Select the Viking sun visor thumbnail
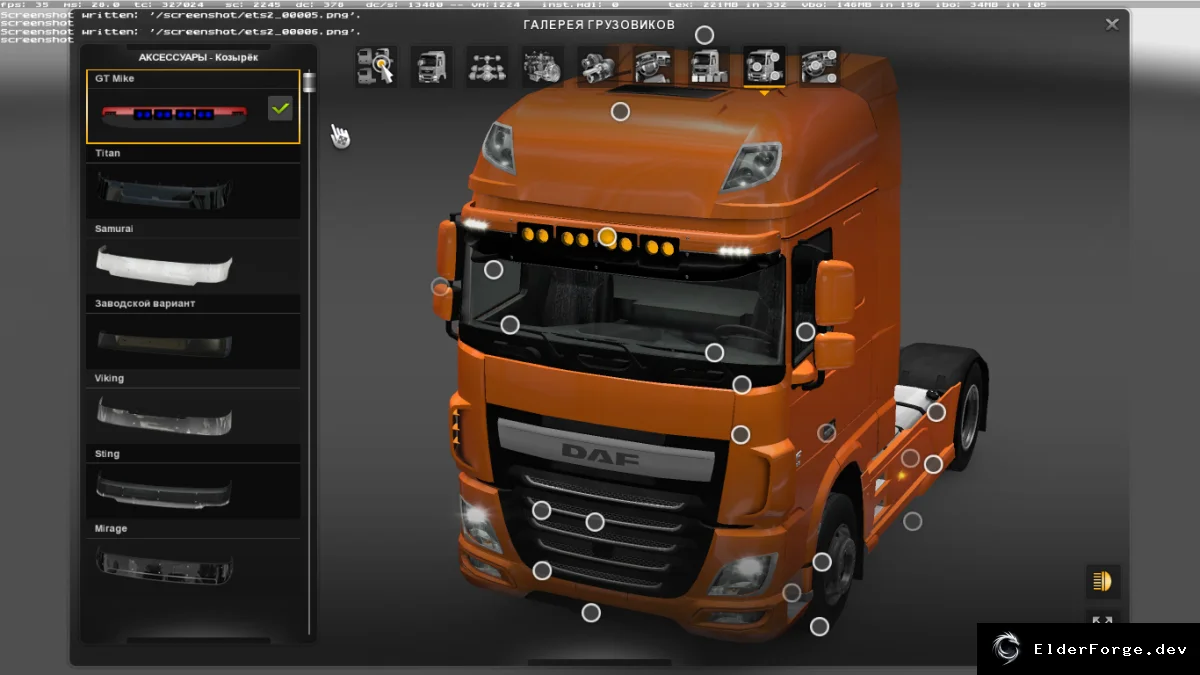Screen dimensions: 1200x675 click(x=194, y=416)
